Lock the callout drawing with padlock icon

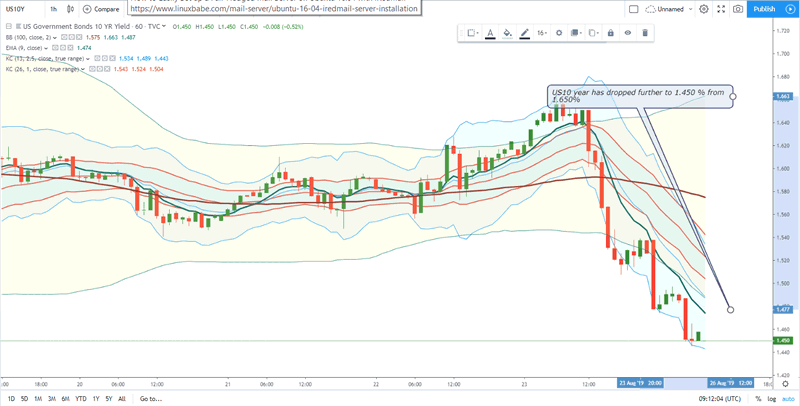(x=610, y=33)
